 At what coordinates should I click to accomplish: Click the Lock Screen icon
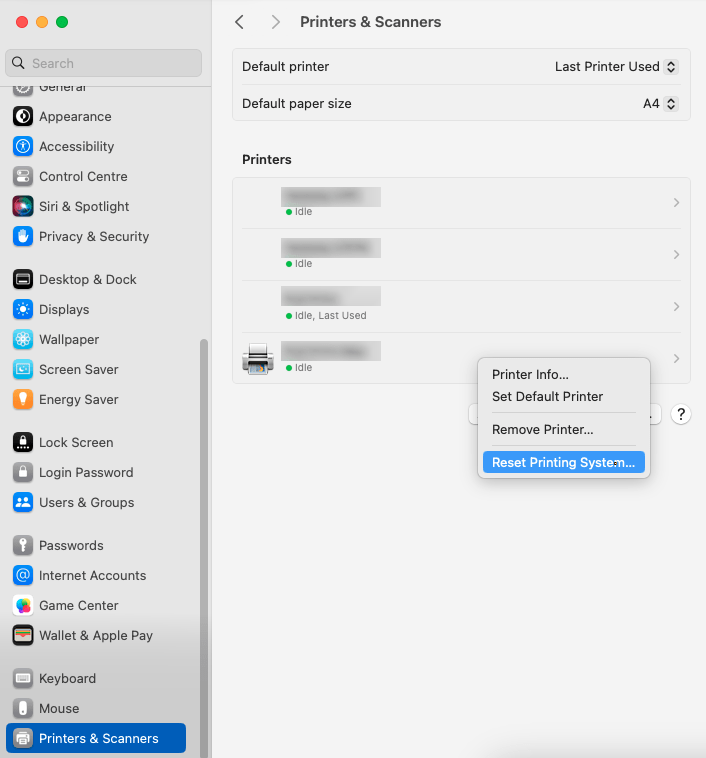(x=23, y=442)
